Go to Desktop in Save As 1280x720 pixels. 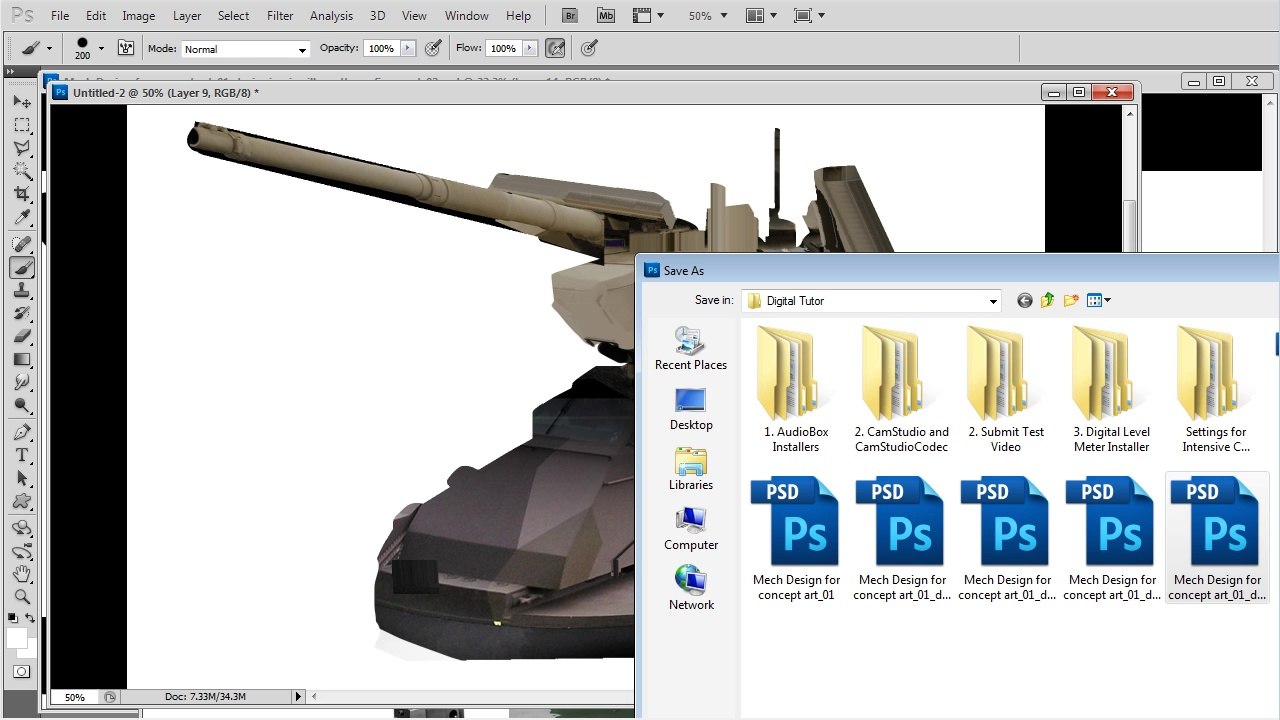(x=691, y=408)
